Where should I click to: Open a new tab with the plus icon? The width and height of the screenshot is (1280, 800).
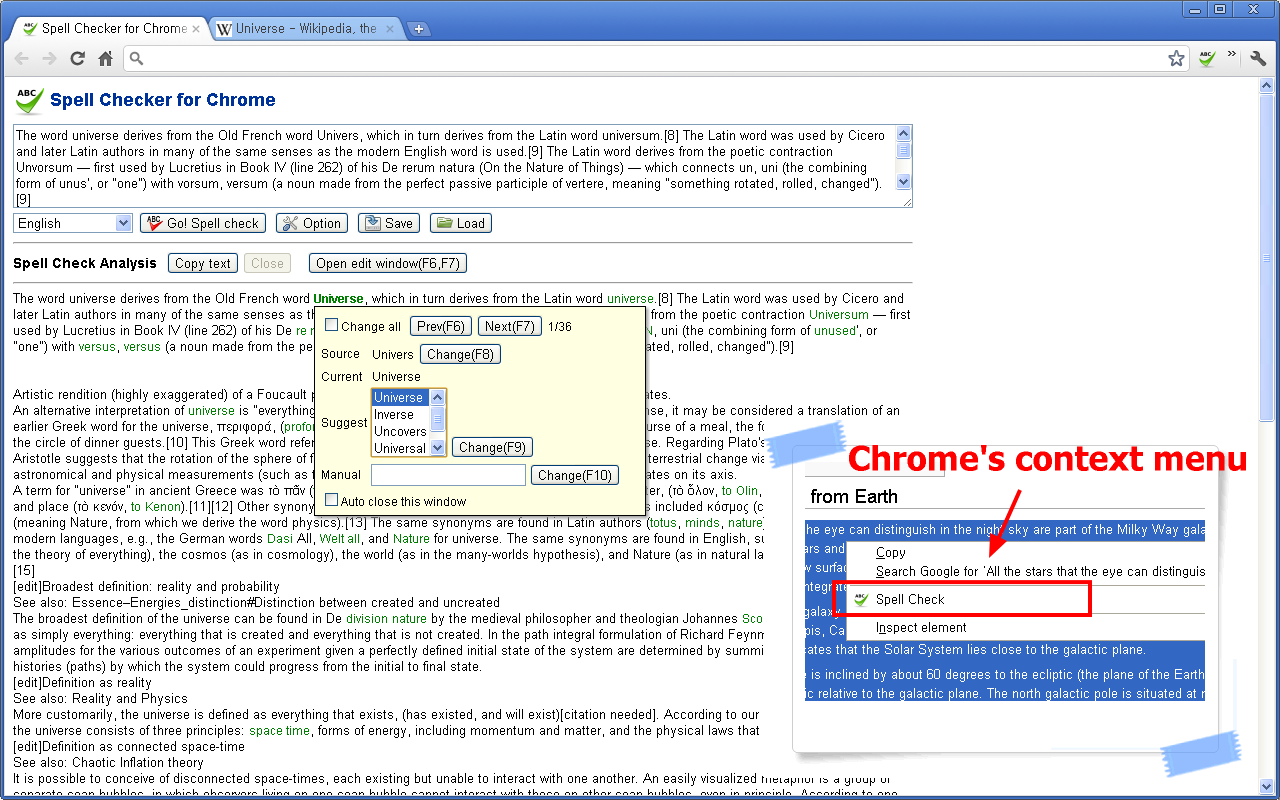418,28
